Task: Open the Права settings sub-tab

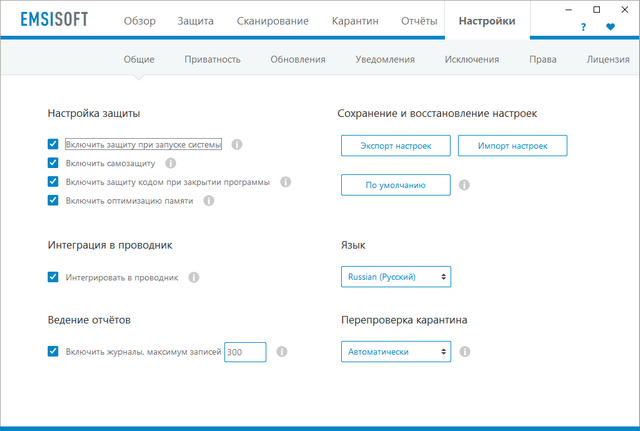Action: pos(542,59)
